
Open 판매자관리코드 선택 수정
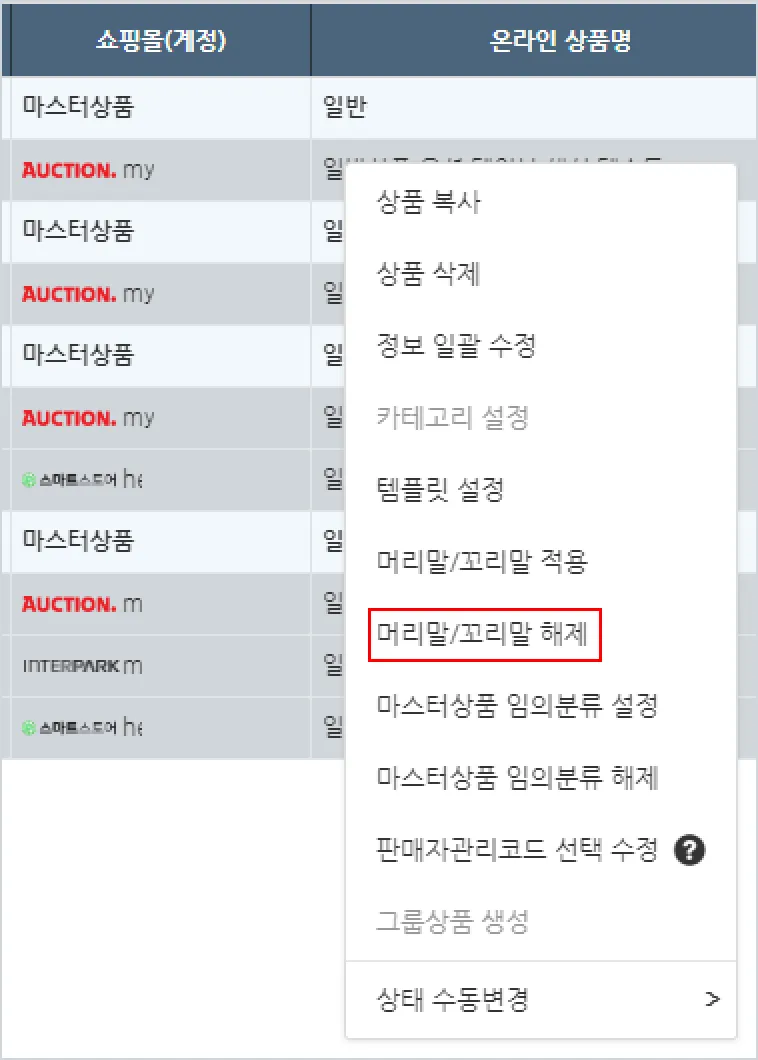pyautogui.click(x=516, y=851)
